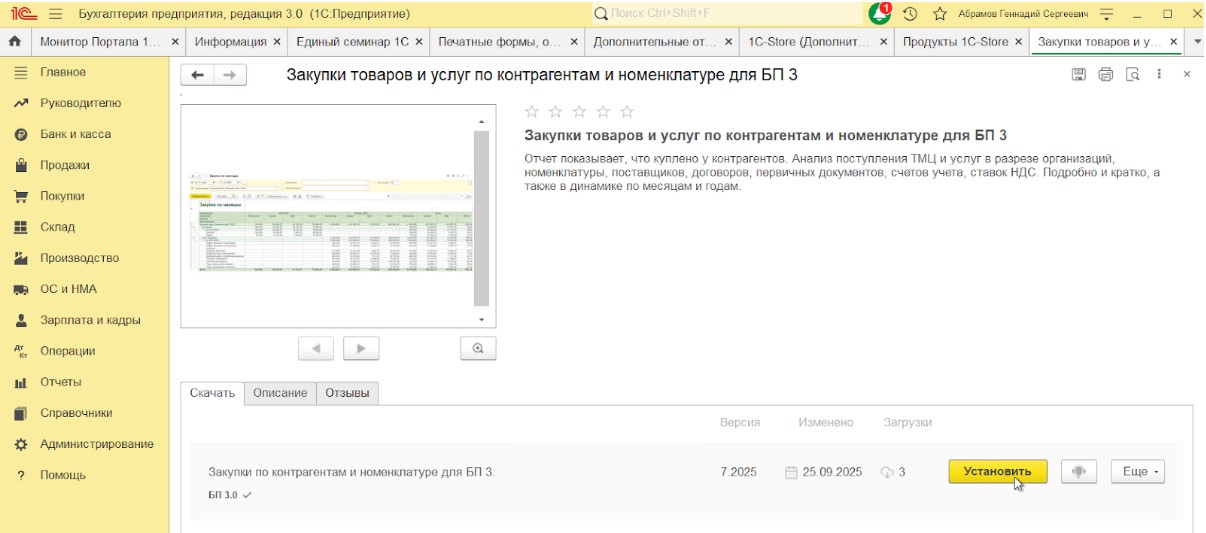Open the print preview icon
The width and height of the screenshot is (1206, 533).
(1133, 75)
